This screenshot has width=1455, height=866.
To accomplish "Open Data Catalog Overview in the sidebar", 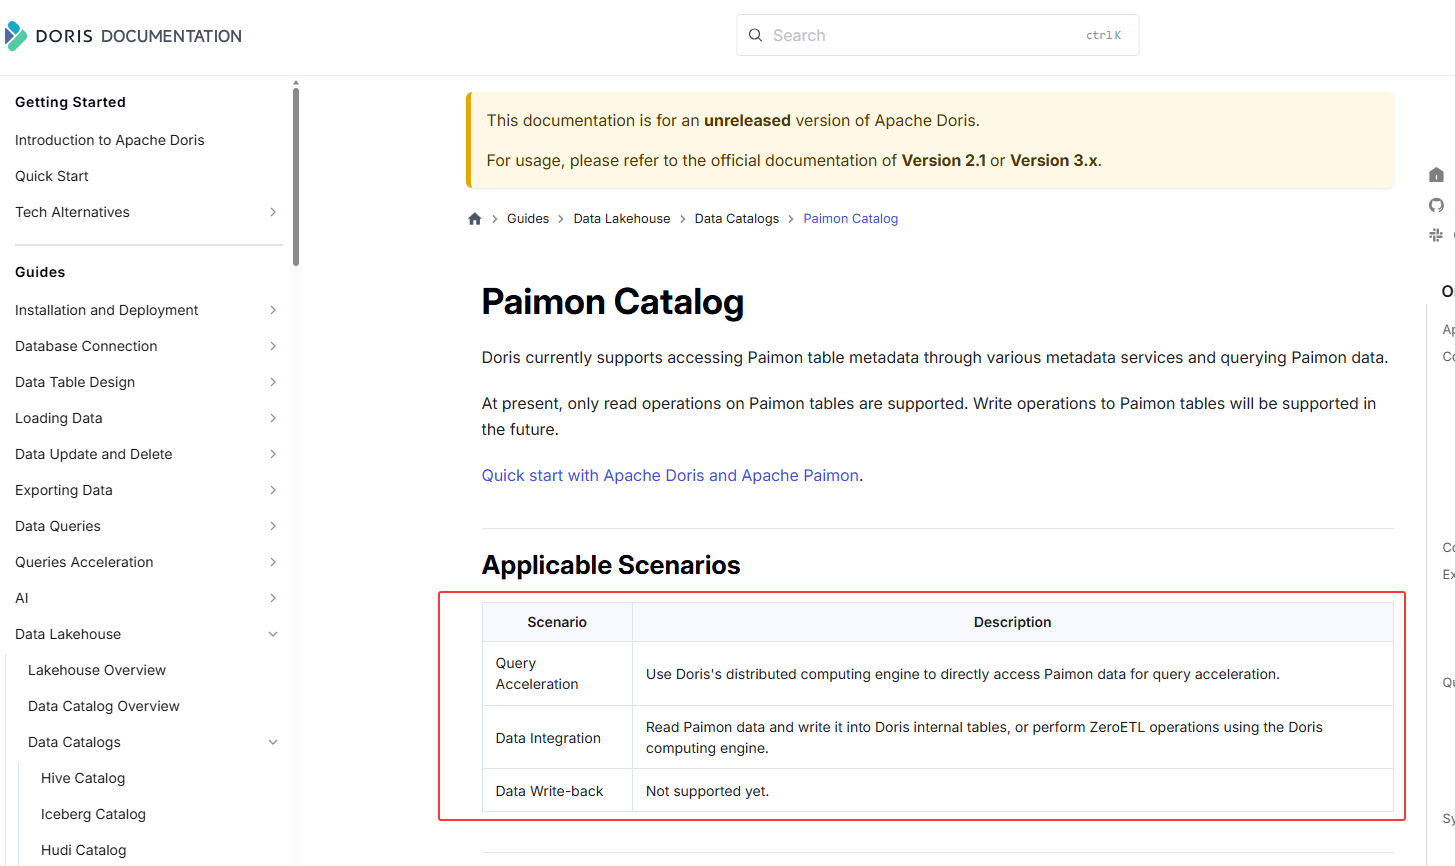I will point(104,706).
